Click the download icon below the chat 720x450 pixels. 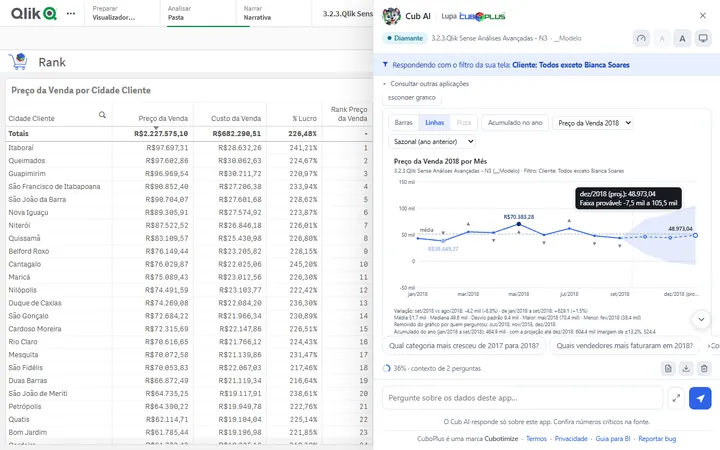click(686, 368)
